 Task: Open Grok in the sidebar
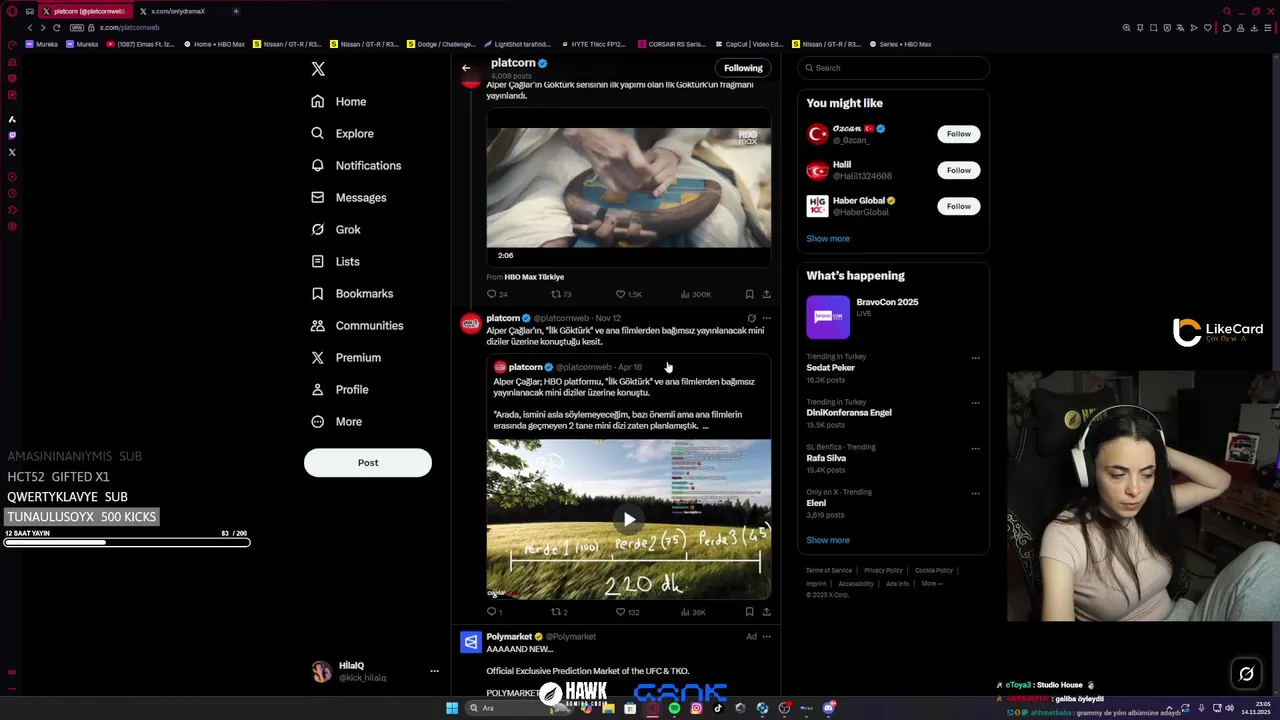336,230
